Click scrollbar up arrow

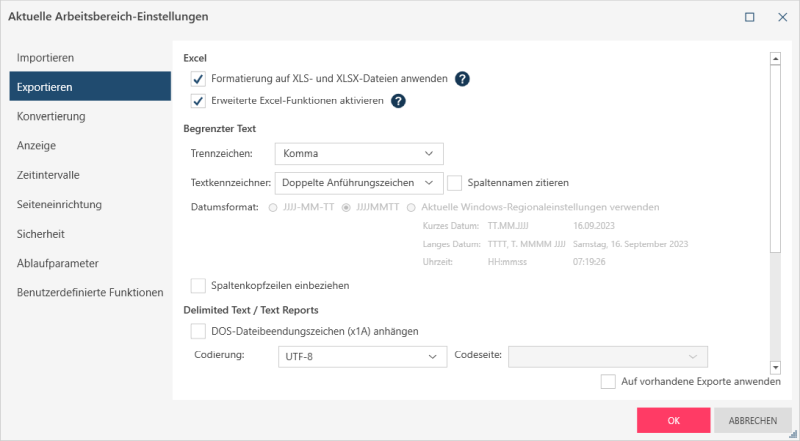(774, 59)
